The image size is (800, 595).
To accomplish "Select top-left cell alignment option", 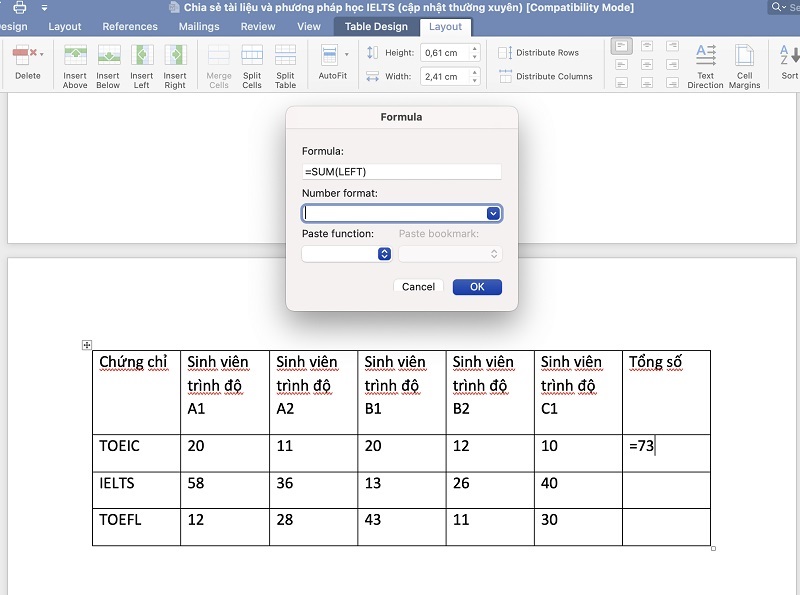I will tap(621, 47).
